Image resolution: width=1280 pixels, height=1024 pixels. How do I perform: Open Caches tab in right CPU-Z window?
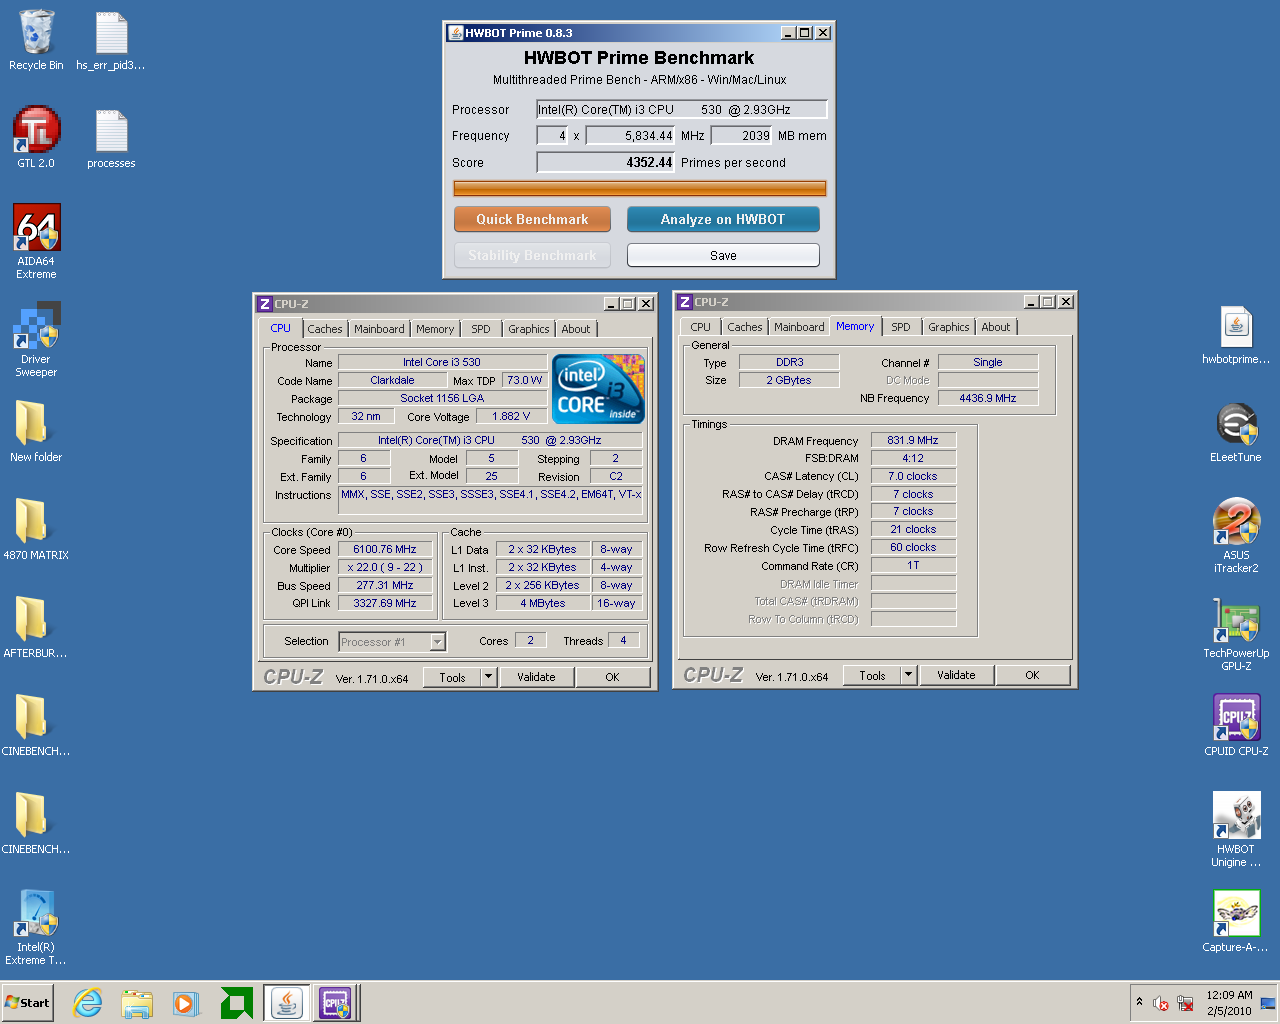click(x=745, y=327)
